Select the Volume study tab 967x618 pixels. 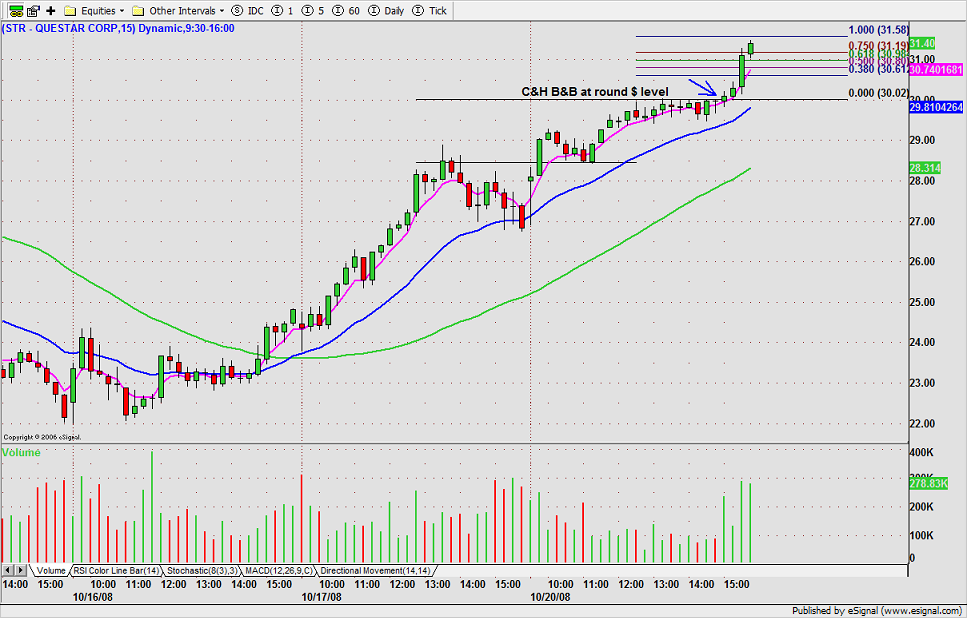(x=50, y=571)
